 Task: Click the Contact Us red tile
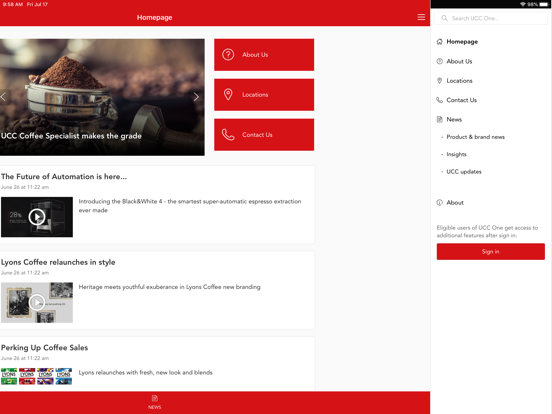pyautogui.click(x=264, y=134)
